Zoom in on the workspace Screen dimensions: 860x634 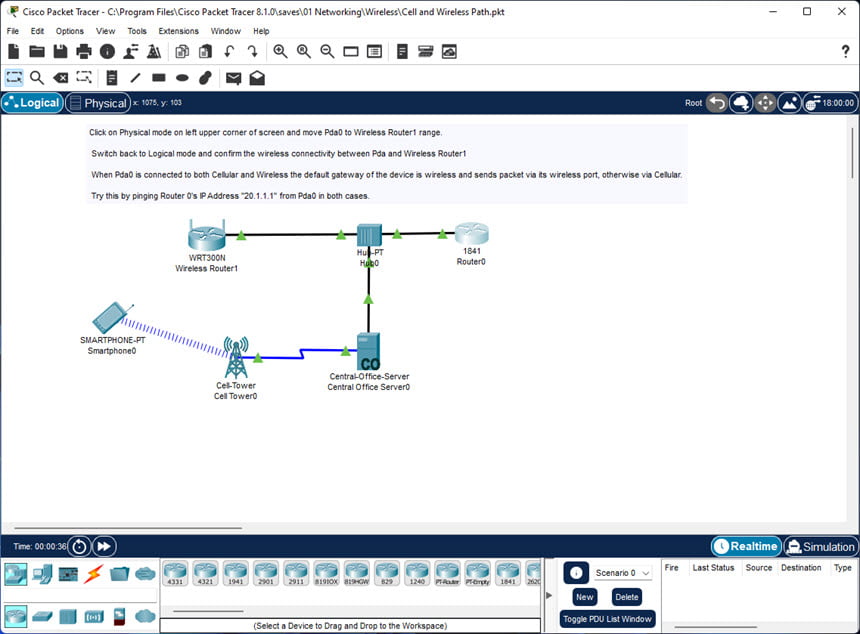point(280,52)
